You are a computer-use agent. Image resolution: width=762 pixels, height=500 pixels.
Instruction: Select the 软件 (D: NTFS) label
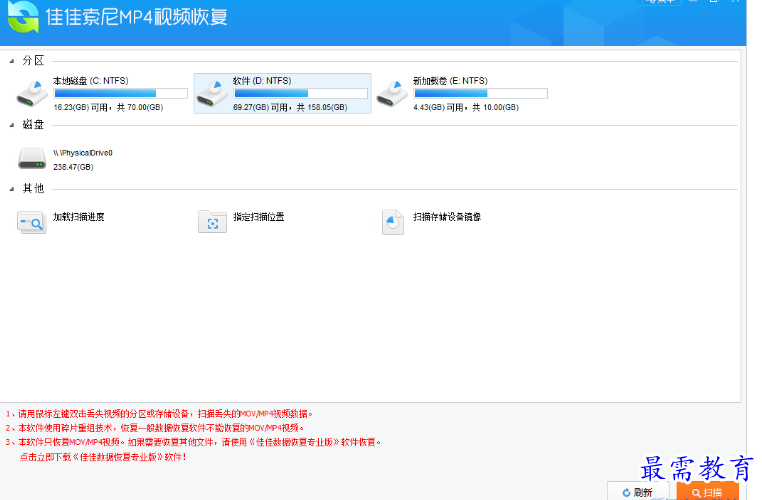(x=262, y=81)
